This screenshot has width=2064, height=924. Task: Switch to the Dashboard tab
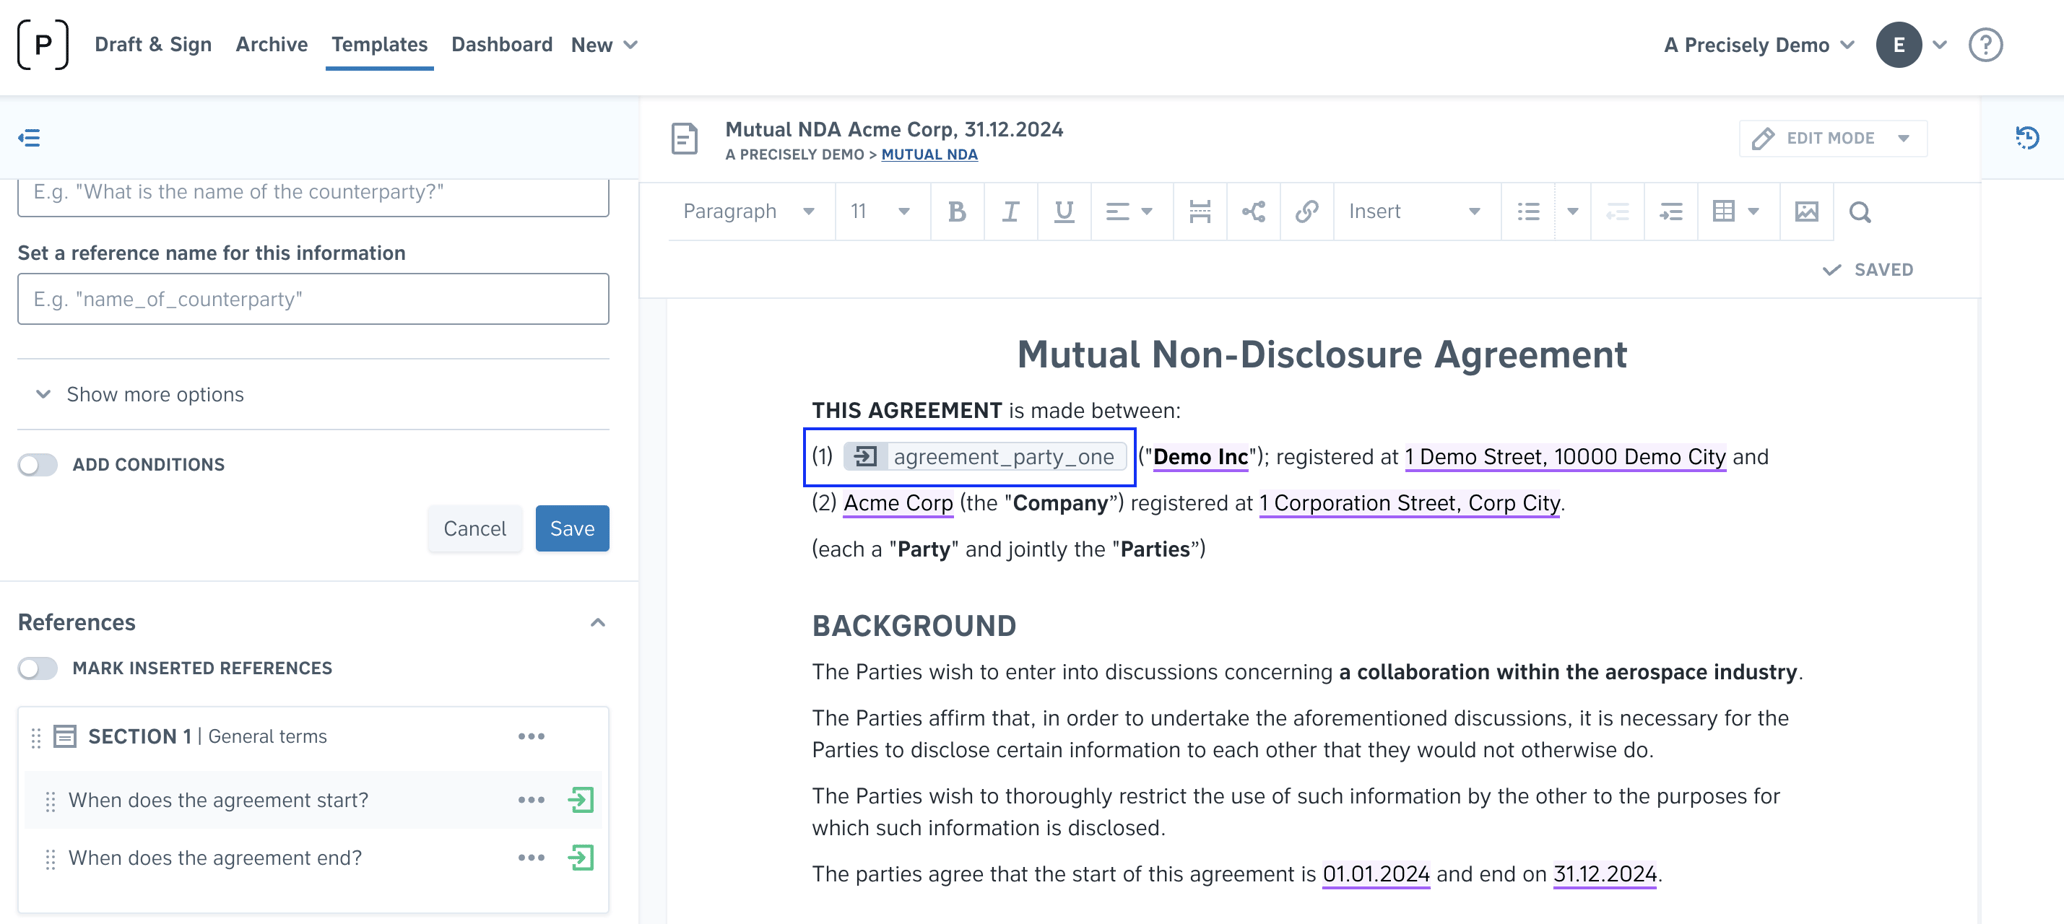coord(502,45)
